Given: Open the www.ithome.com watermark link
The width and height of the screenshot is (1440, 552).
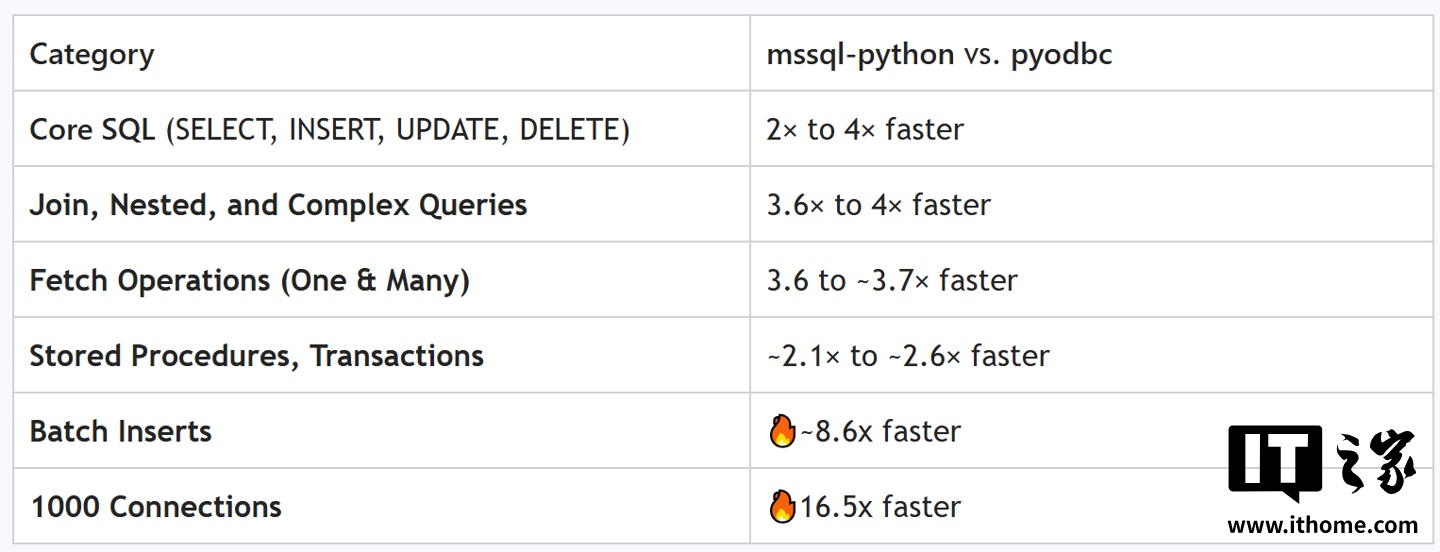Looking at the screenshot, I should click(1322, 525).
